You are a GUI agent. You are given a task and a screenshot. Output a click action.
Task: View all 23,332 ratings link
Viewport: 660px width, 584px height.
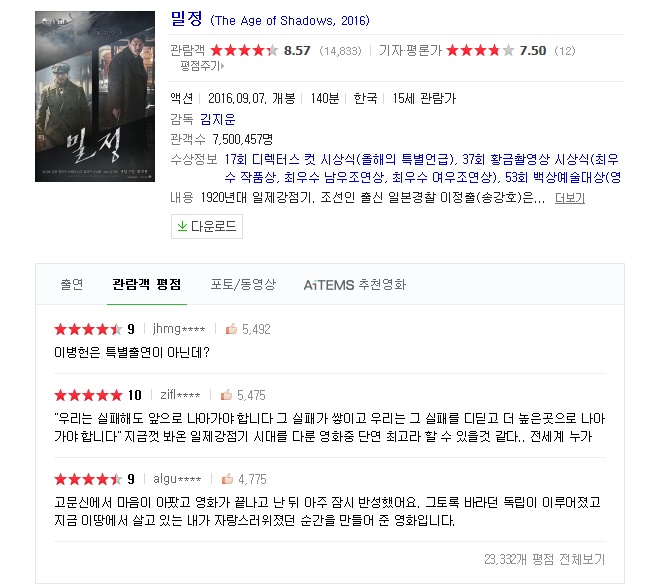click(544, 559)
